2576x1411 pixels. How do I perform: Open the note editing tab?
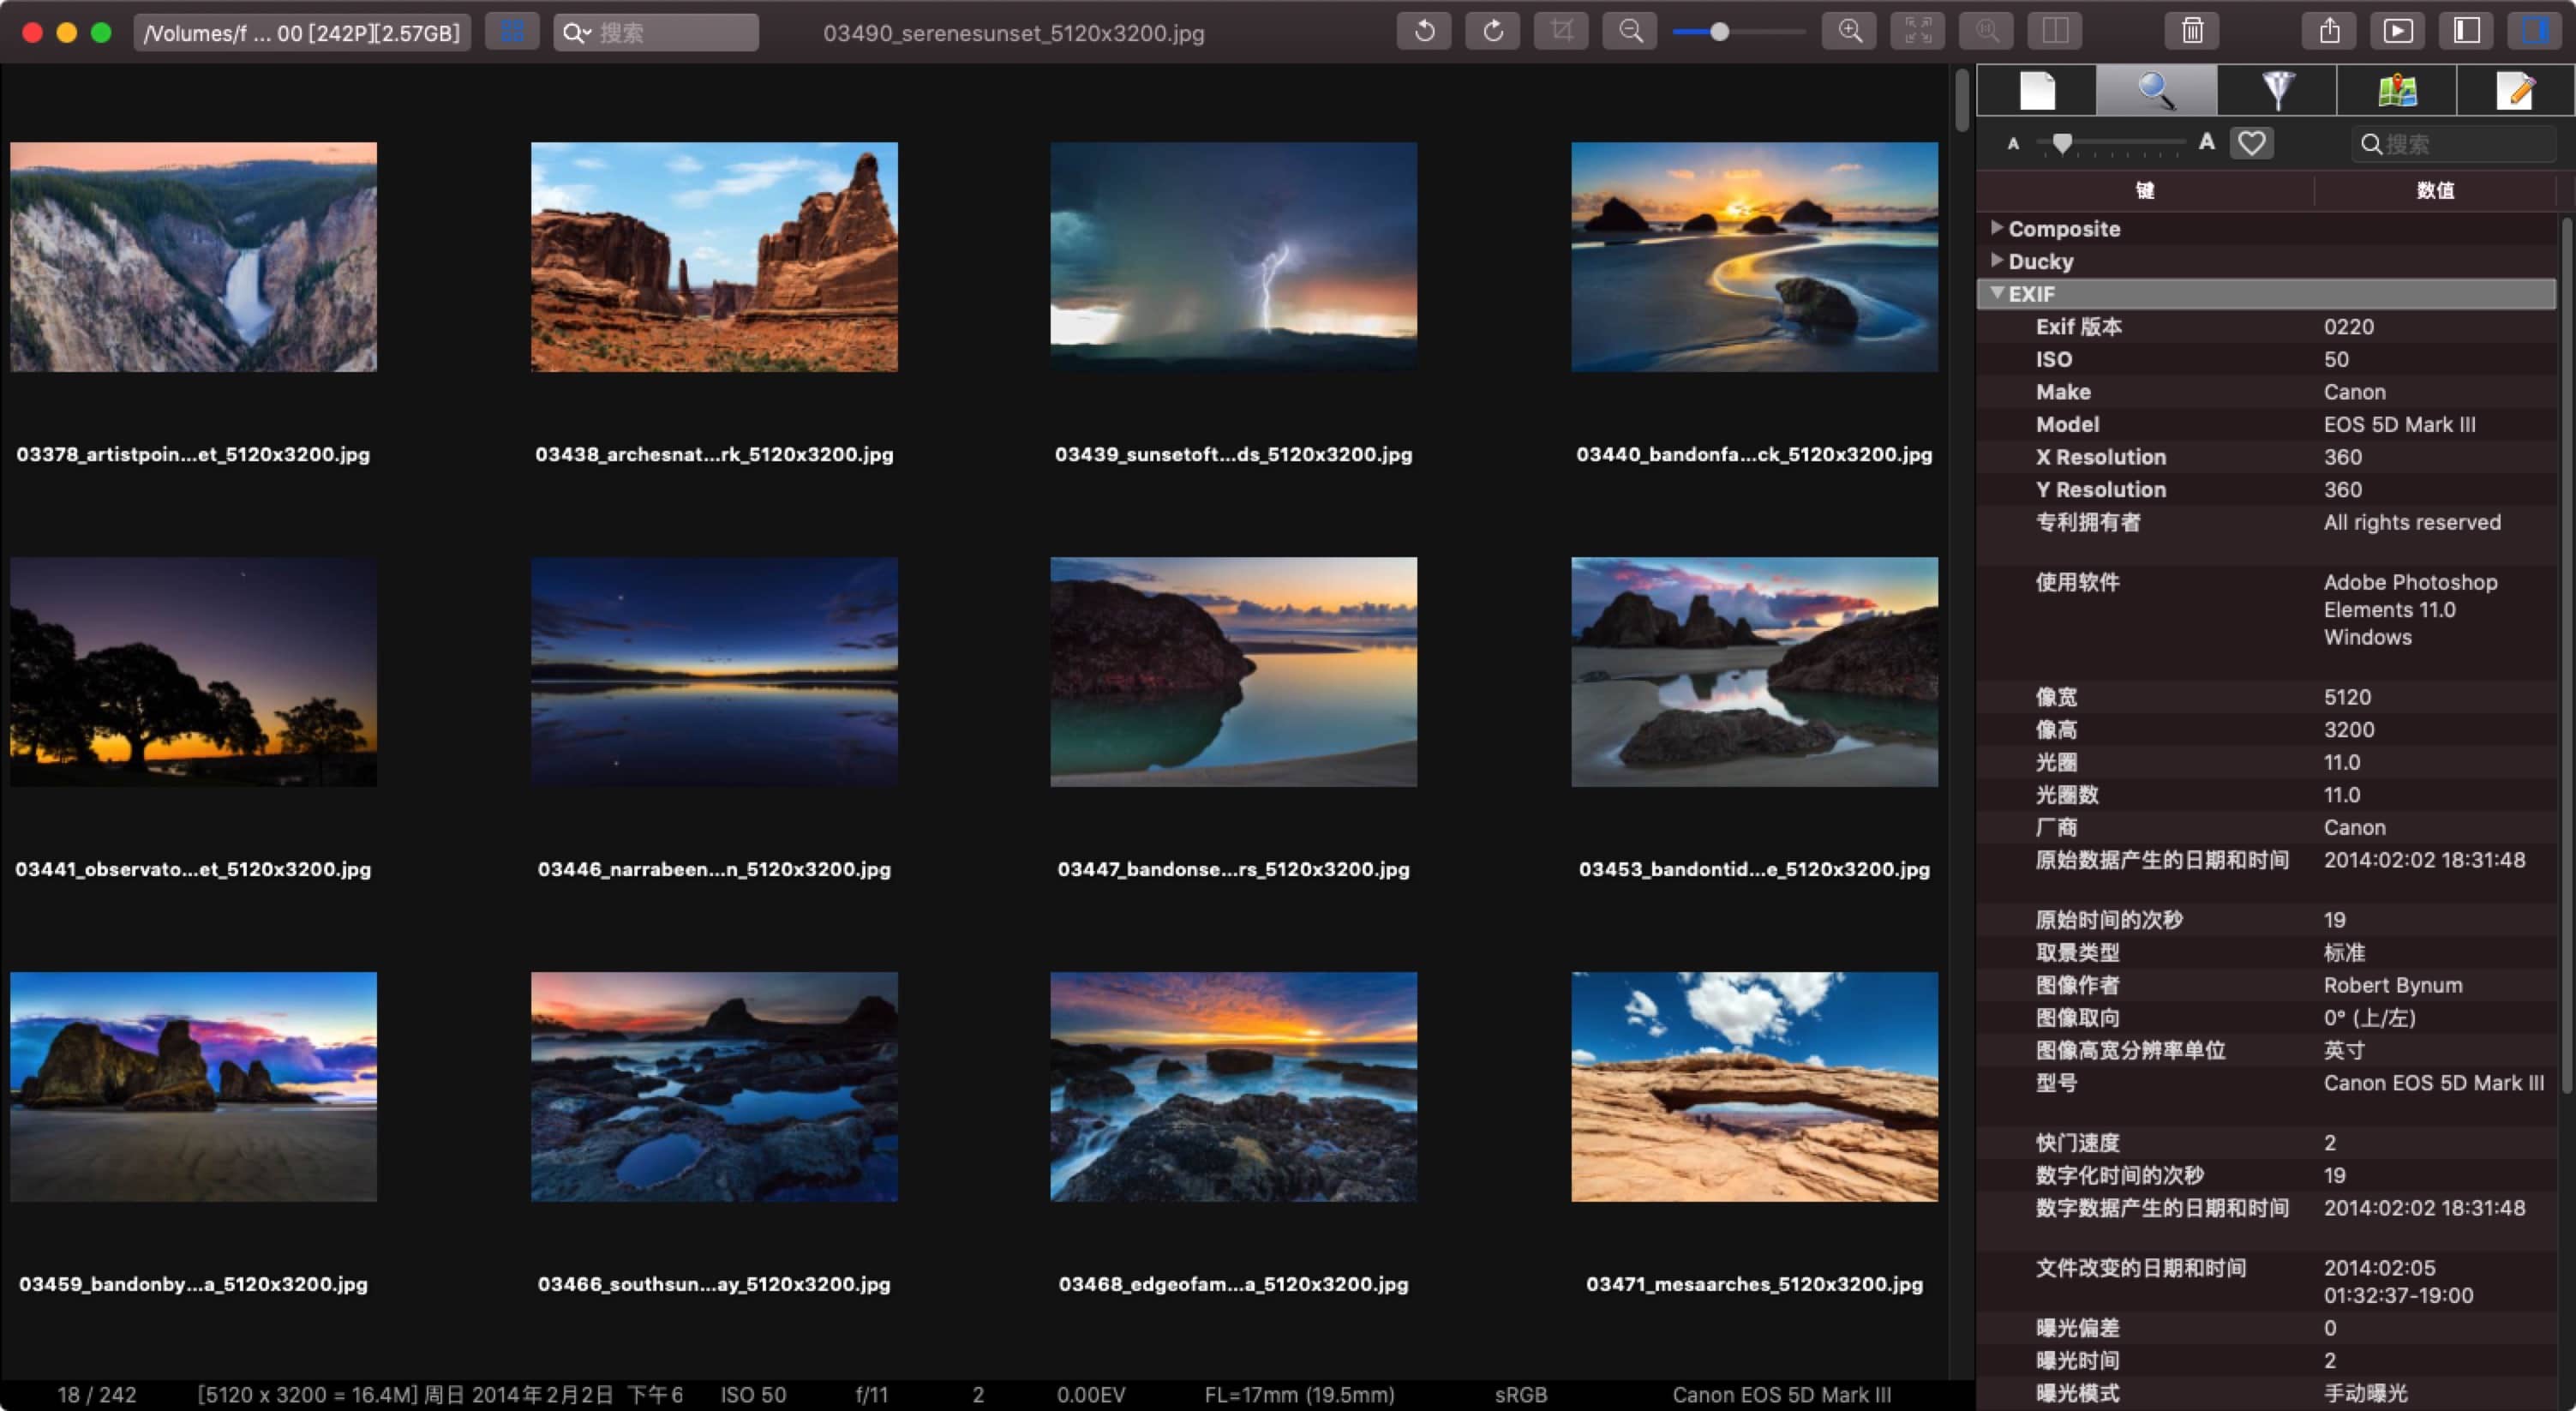click(2516, 91)
